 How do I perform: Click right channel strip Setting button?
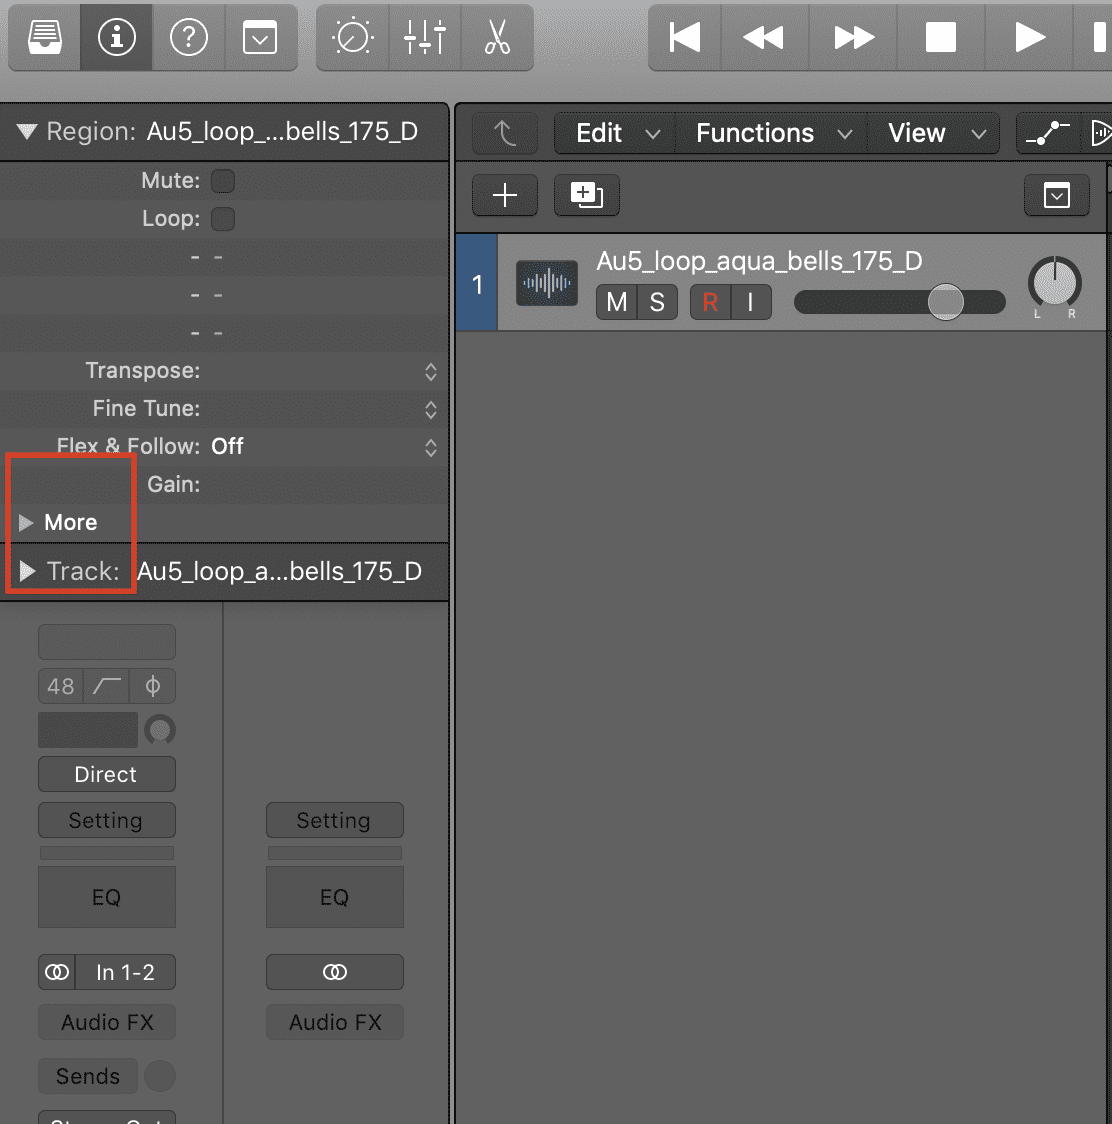(335, 820)
